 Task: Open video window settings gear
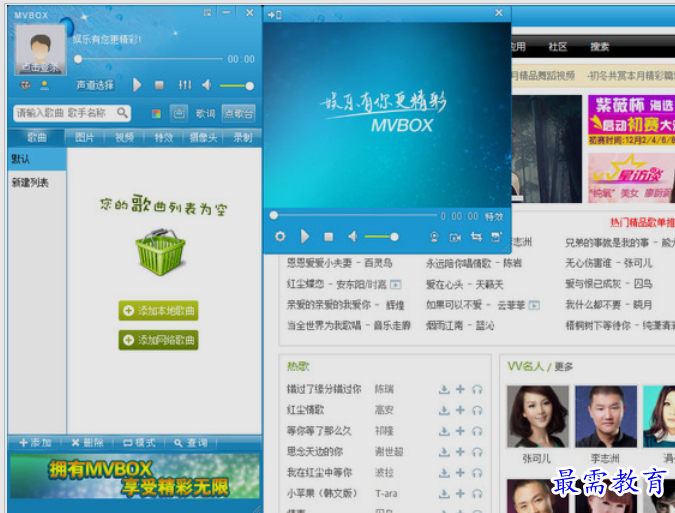(280, 236)
